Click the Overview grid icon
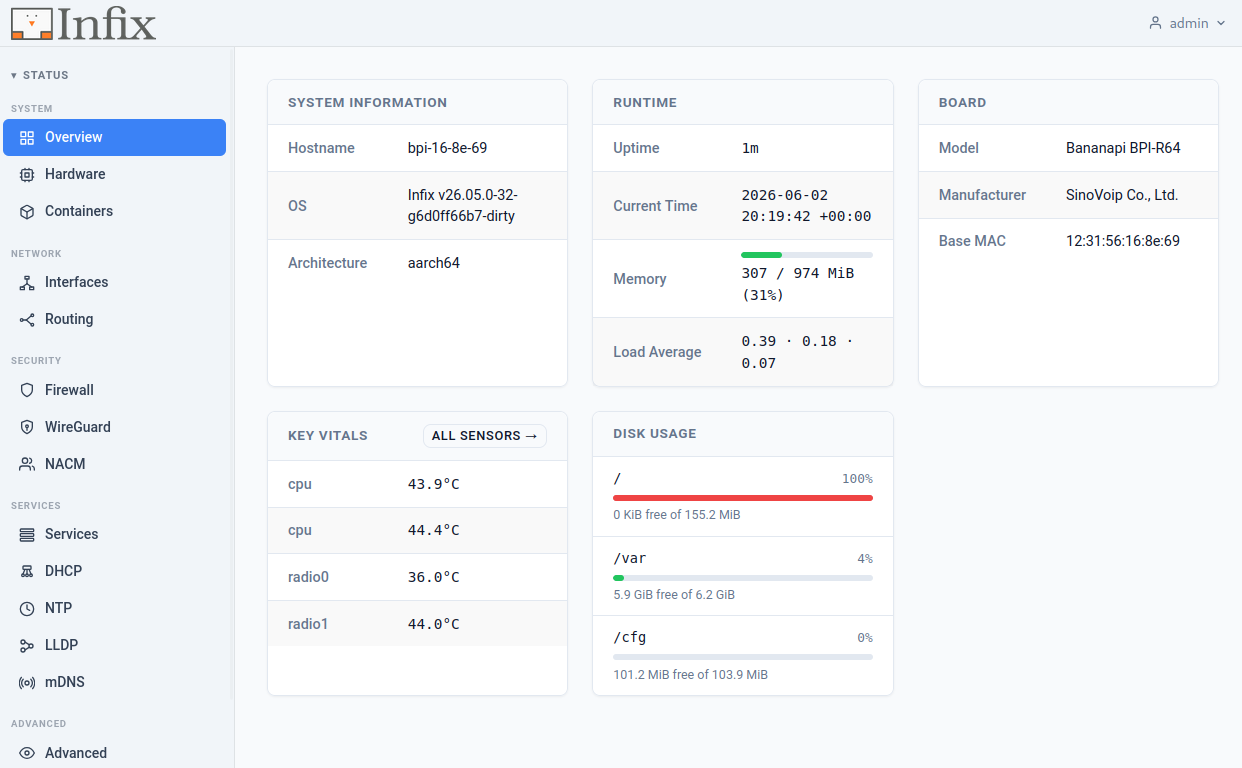This screenshot has height=768, width=1242. pyautogui.click(x=27, y=137)
